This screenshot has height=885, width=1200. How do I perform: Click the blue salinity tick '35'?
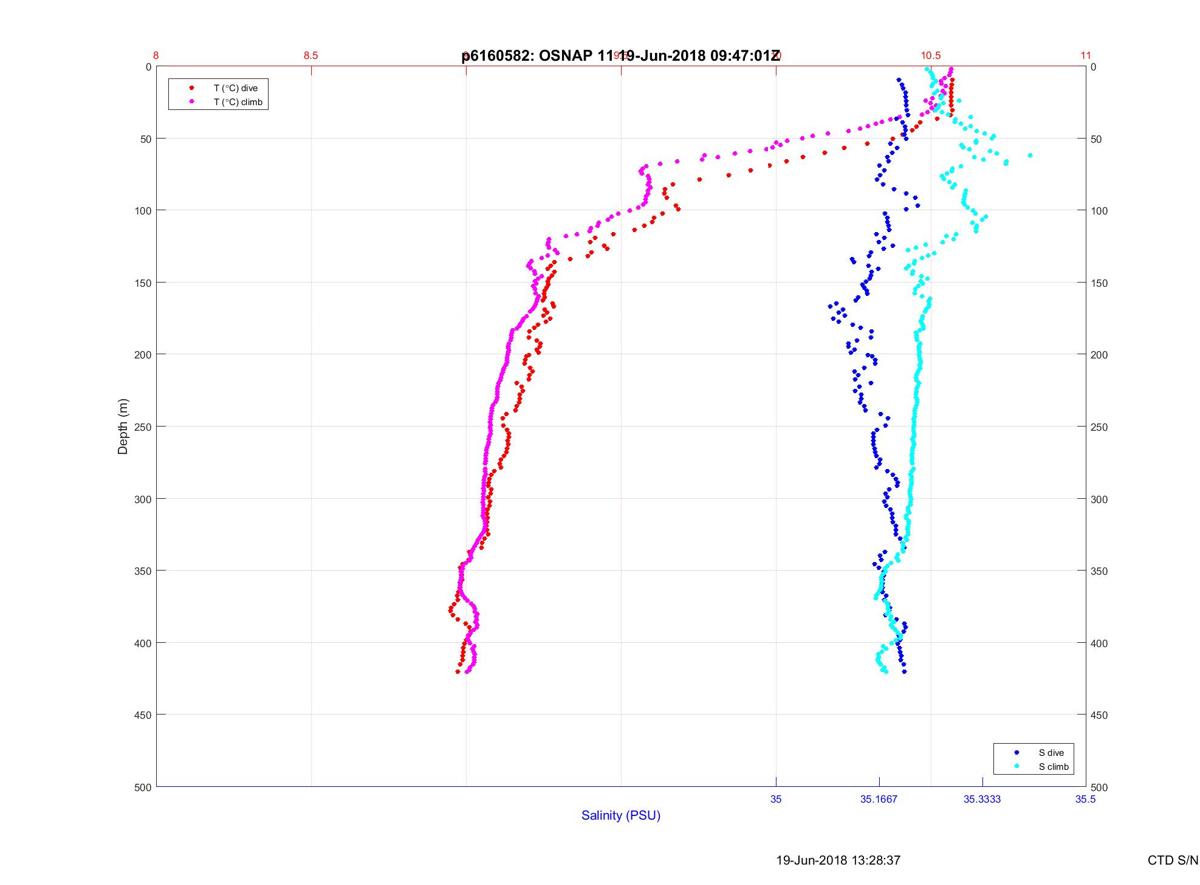776,799
